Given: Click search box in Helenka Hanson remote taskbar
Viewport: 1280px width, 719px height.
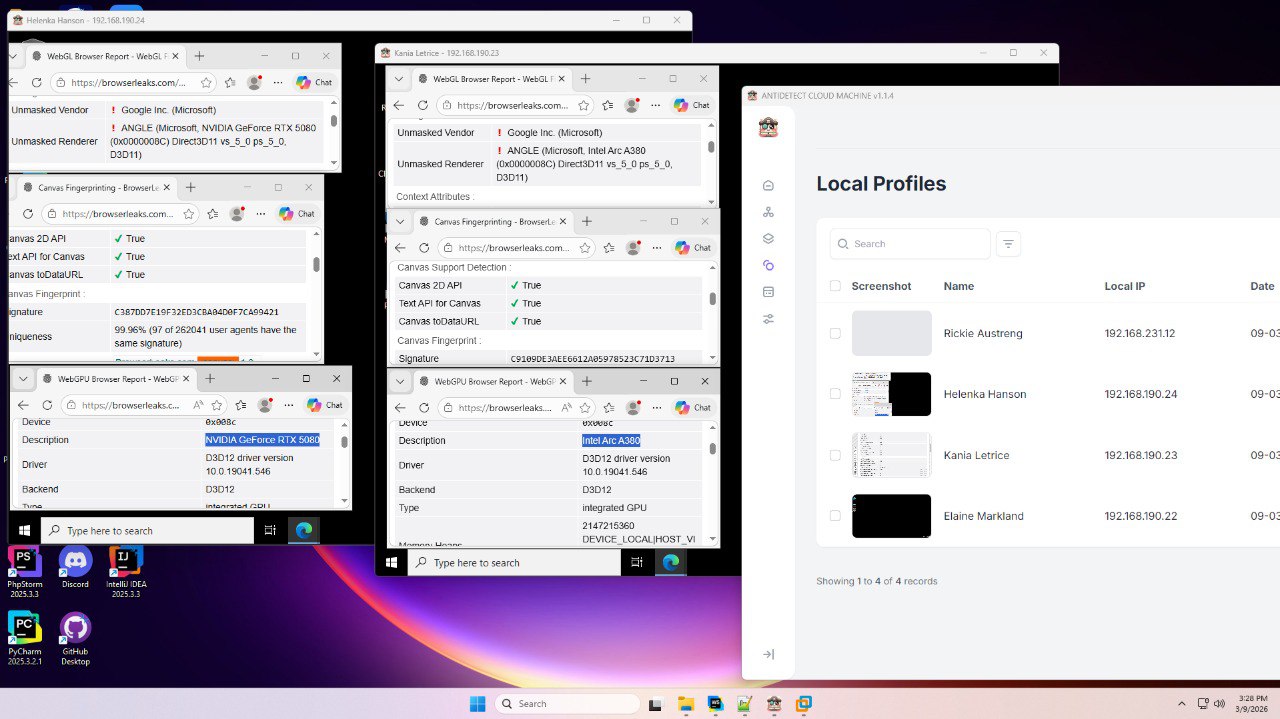Looking at the screenshot, I should tap(145, 530).
